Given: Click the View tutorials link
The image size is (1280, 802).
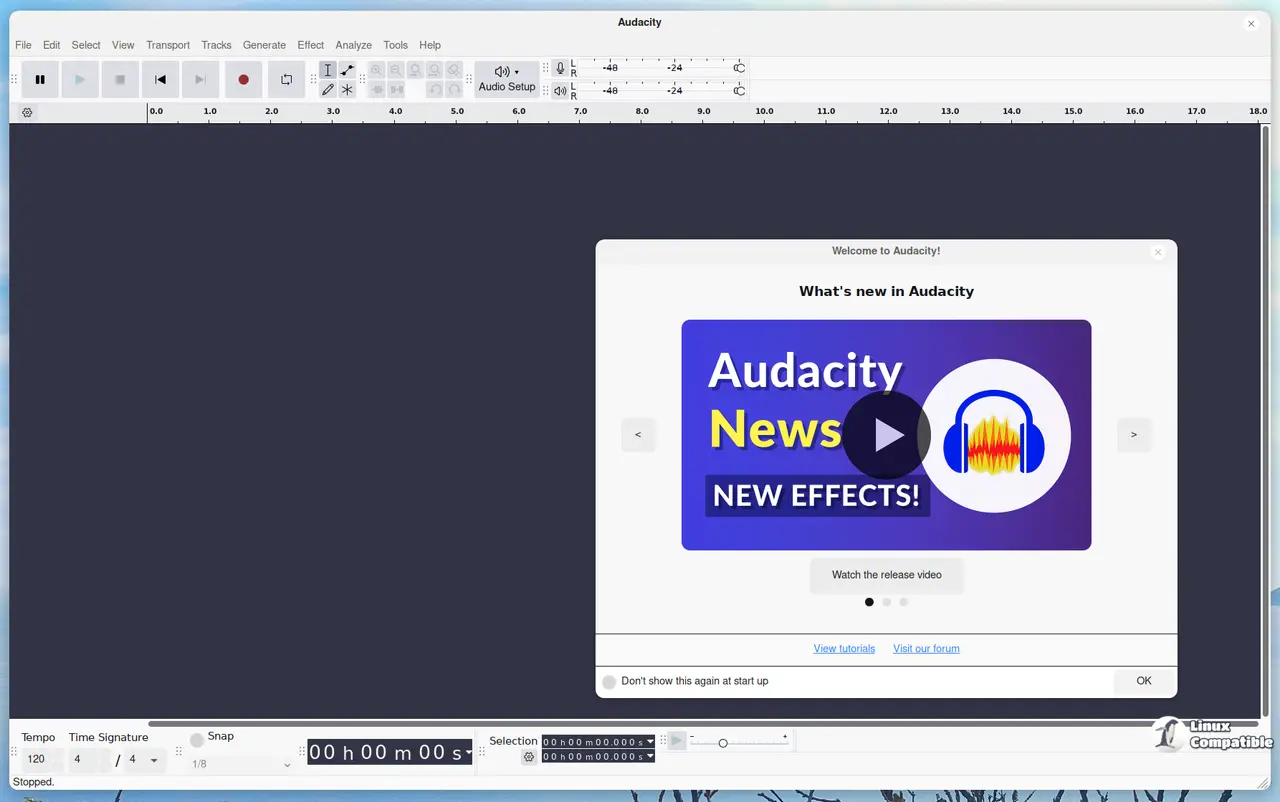Looking at the screenshot, I should pos(844,649).
